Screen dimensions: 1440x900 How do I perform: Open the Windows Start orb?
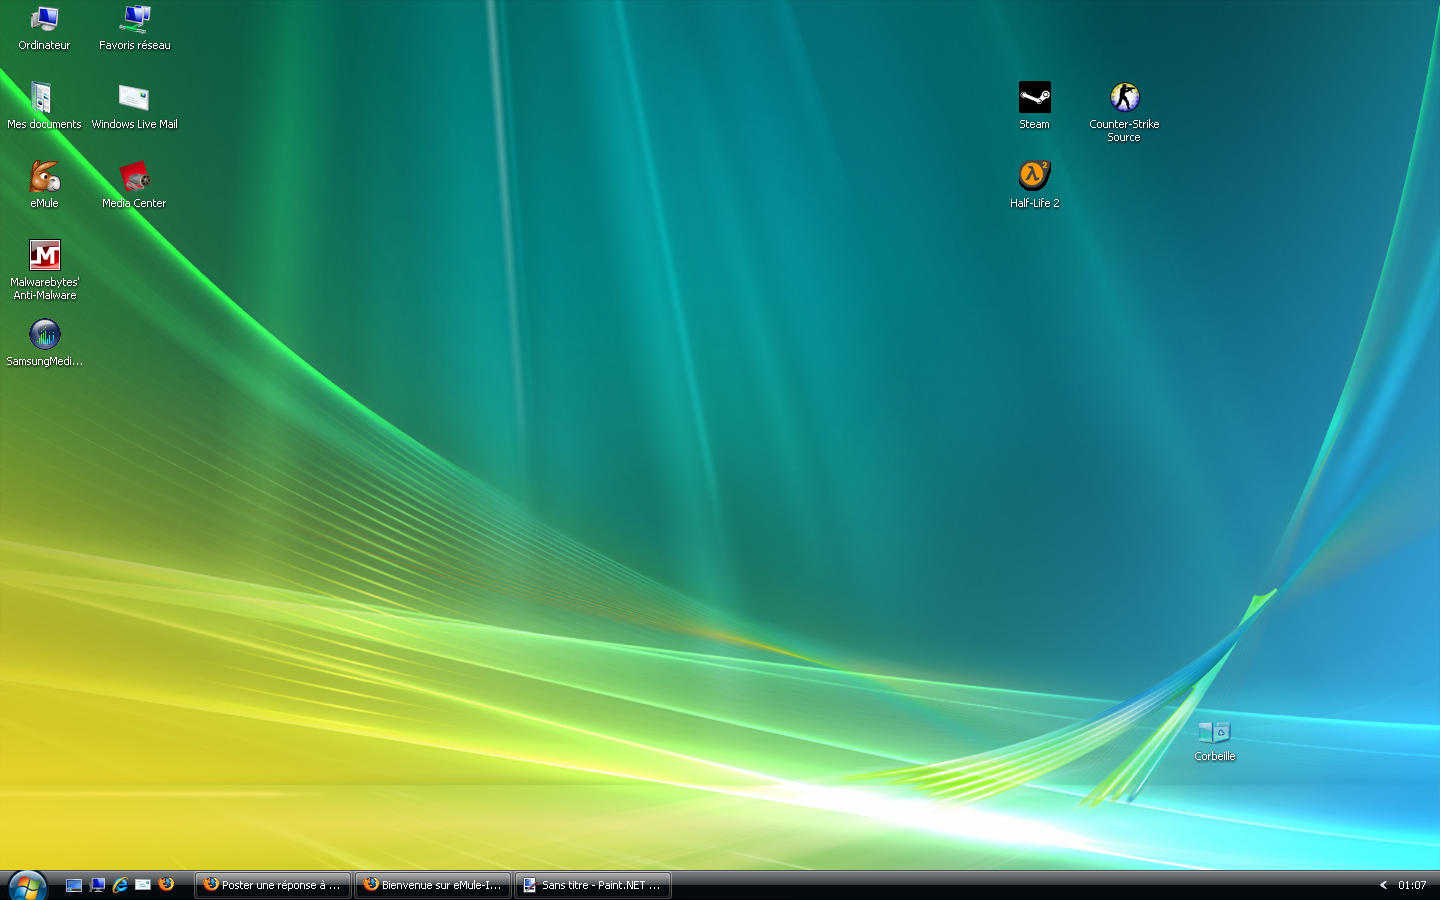[x=27, y=886]
